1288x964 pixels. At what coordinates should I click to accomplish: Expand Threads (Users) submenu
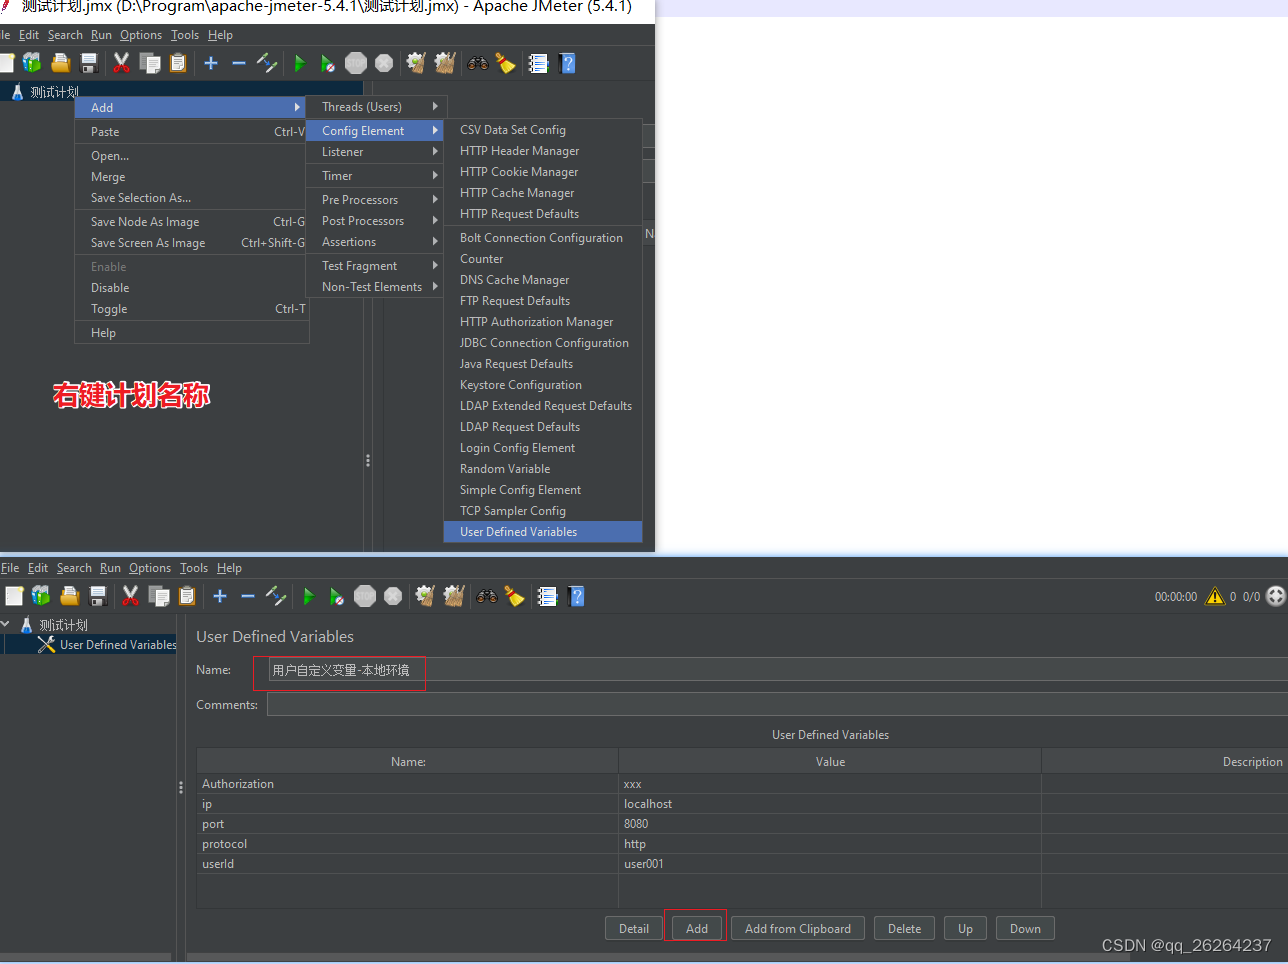point(376,107)
